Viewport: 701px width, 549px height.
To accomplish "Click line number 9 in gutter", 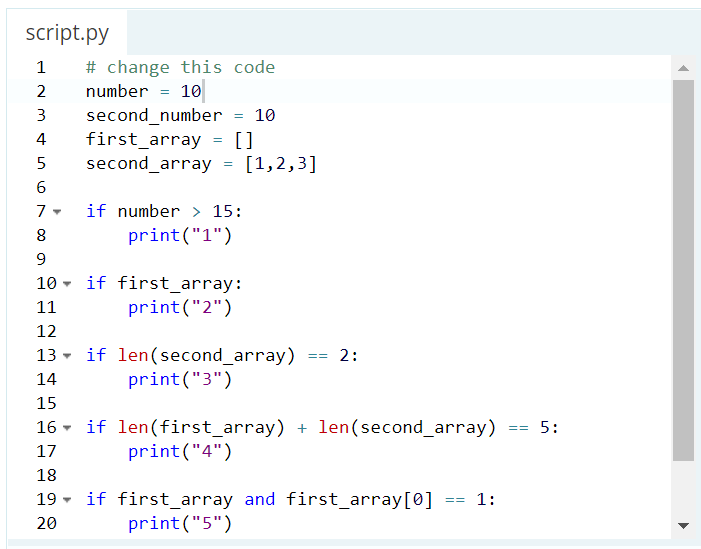I will [x=41, y=259].
